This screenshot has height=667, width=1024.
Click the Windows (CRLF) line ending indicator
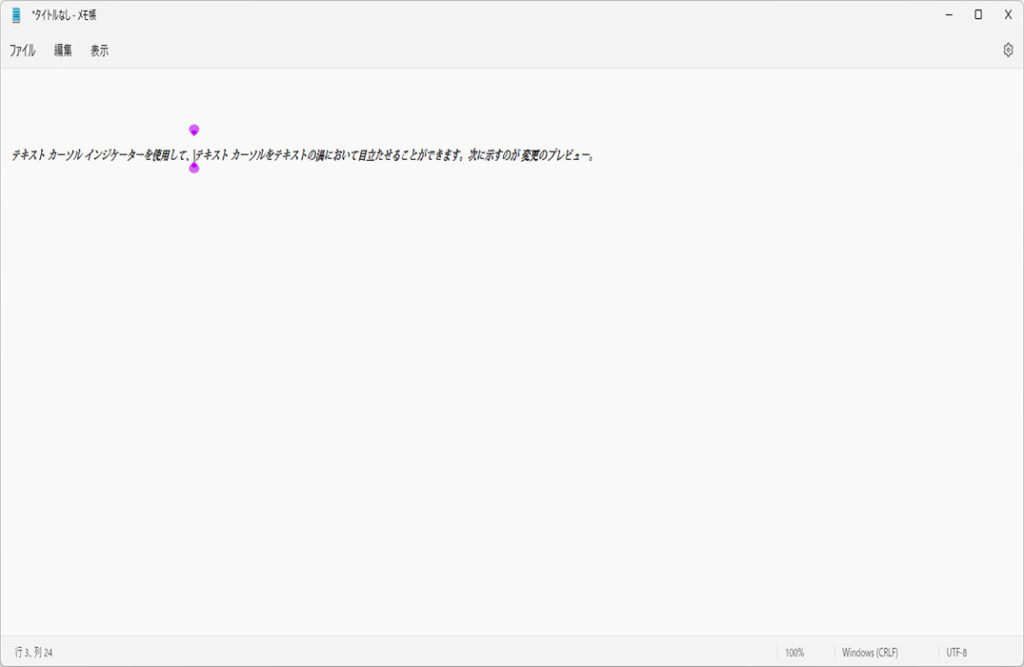point(869,652)
